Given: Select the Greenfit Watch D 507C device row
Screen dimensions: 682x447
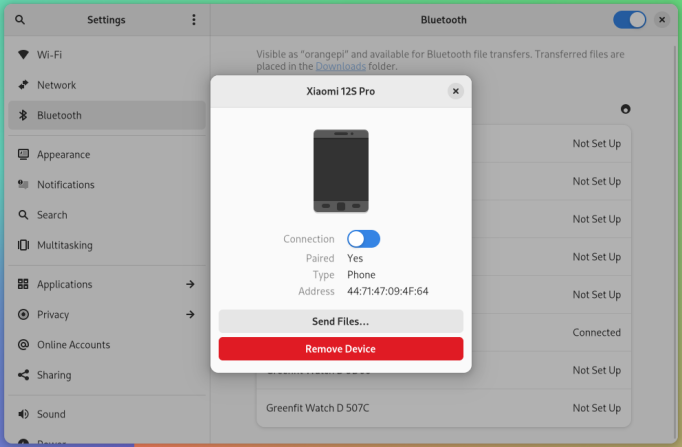Looking at the screenshot, I should 444,408.
